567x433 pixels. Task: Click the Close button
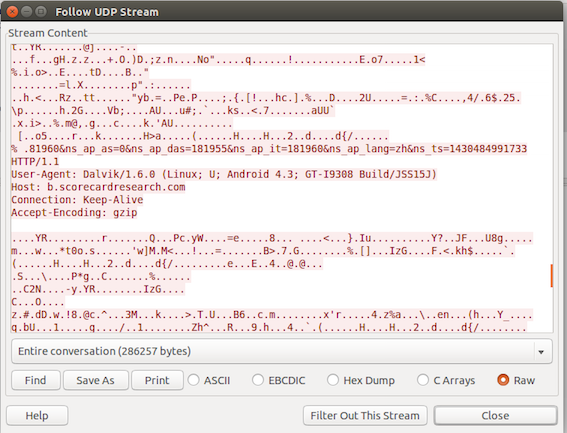[x=495, y=415]
